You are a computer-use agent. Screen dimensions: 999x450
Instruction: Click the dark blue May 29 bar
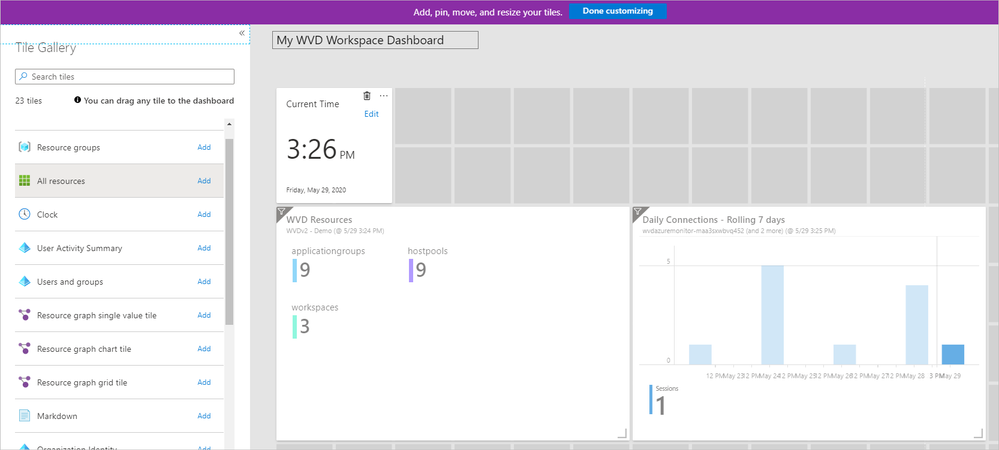click(952, 354)
